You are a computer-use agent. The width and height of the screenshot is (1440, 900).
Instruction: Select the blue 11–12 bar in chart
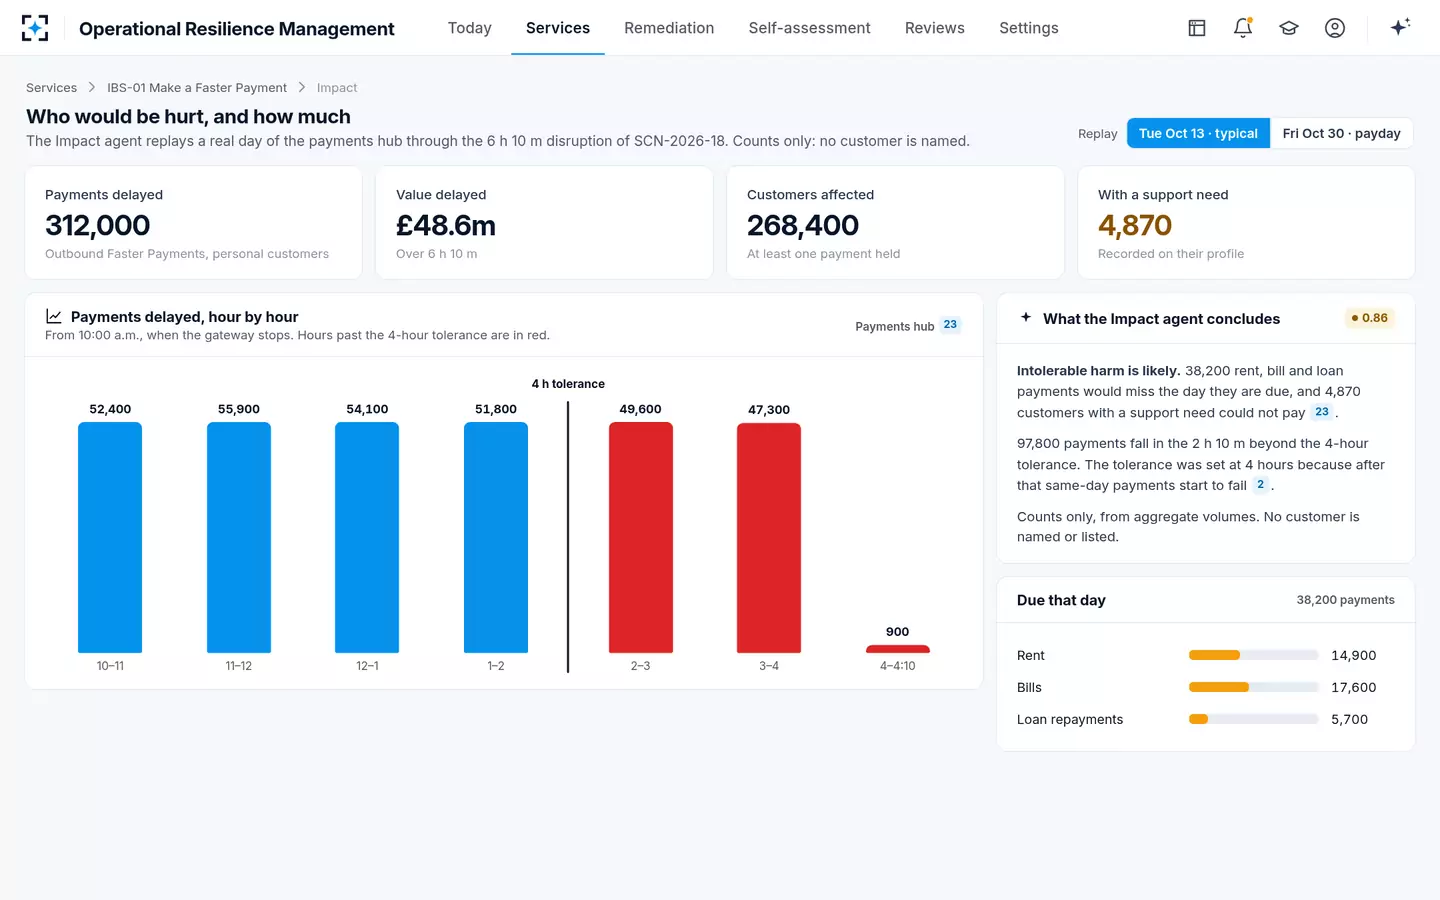click(239, 537)
